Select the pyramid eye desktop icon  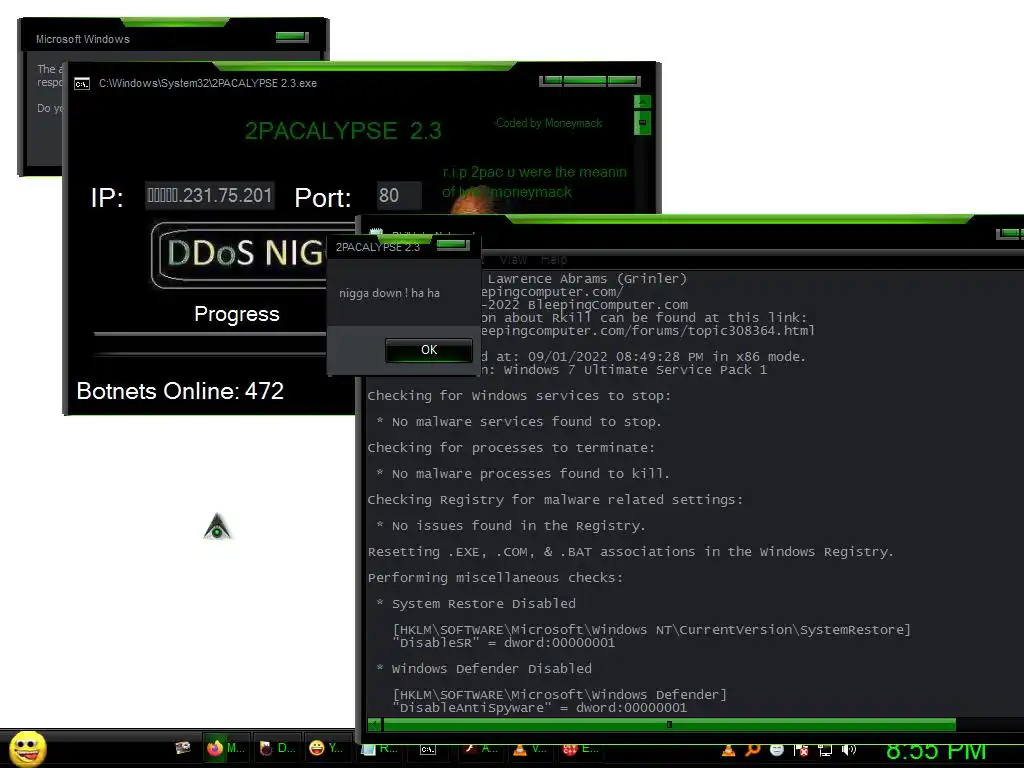point(217,527)
